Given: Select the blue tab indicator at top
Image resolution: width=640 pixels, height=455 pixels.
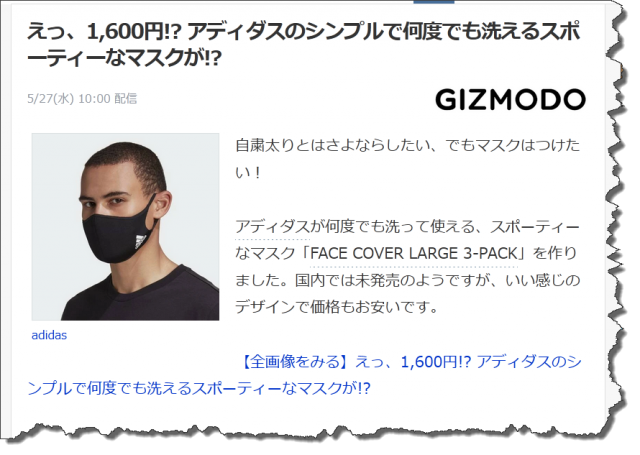Looking at the screenshot, I should point(433,2).
